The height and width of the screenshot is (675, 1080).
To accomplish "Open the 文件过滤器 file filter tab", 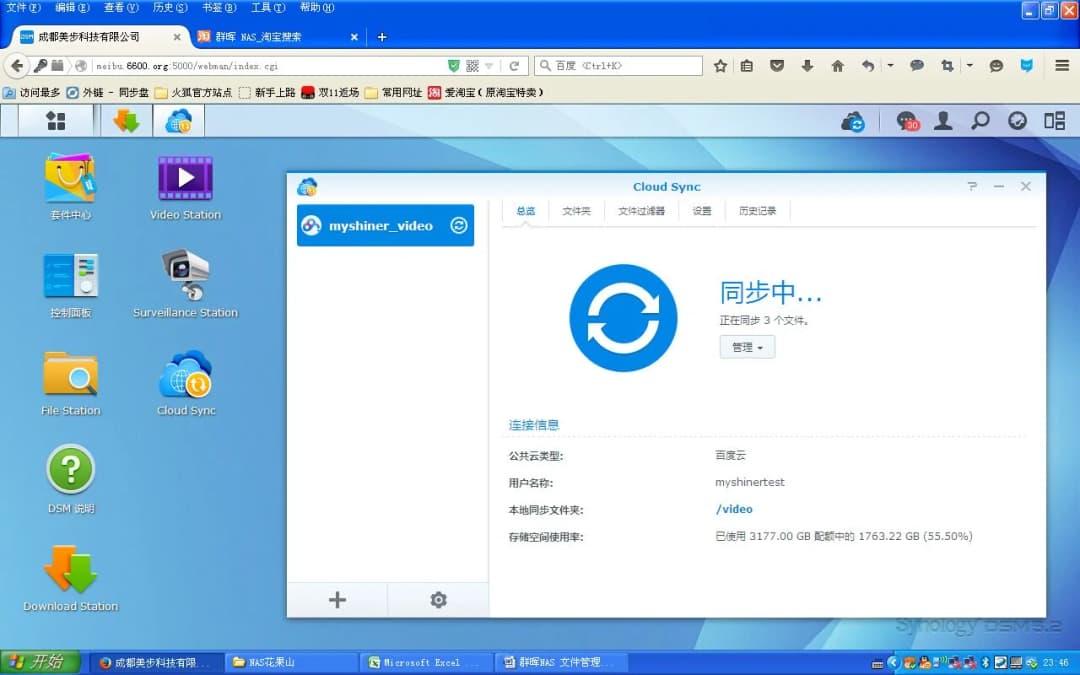I will 641,211.
